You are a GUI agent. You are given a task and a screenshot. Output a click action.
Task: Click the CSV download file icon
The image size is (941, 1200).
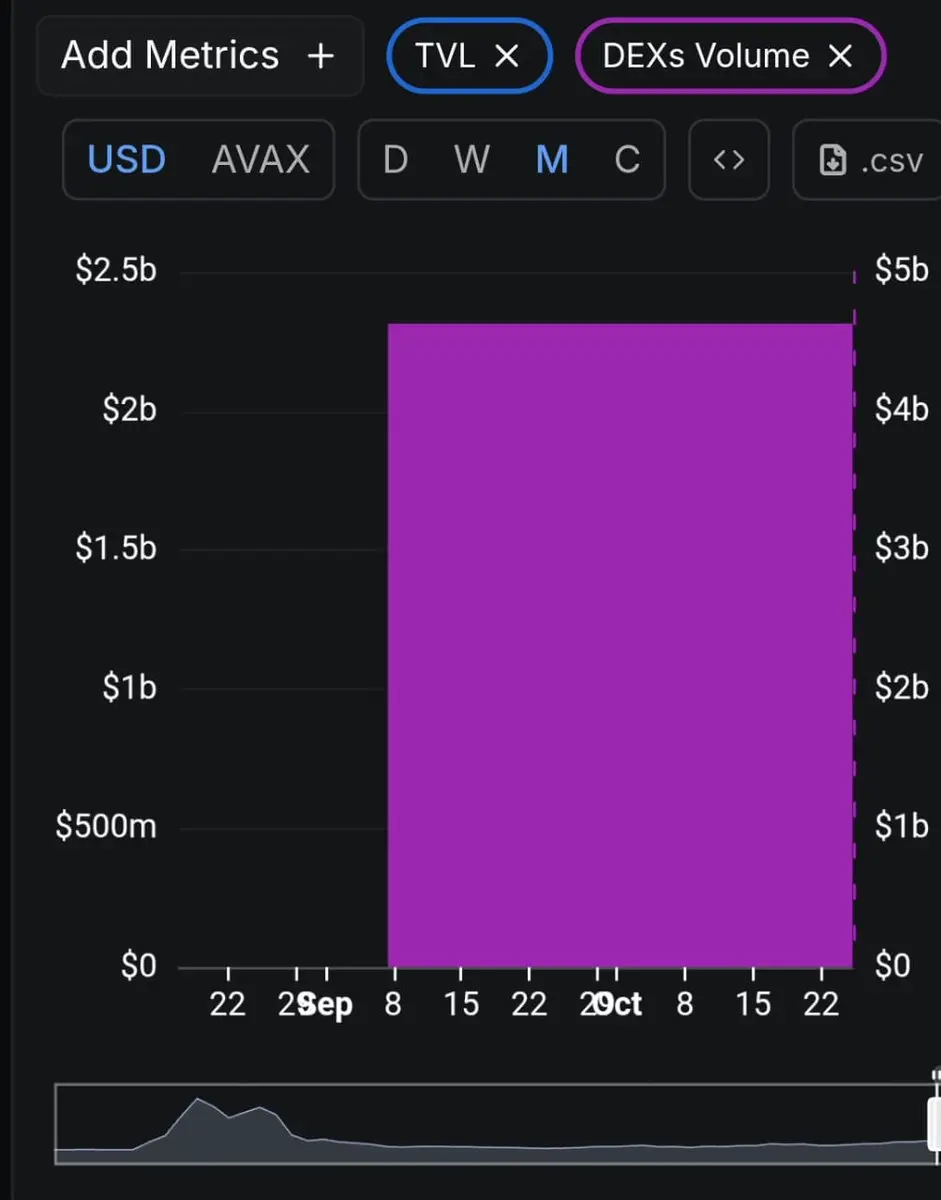[832, 160]
